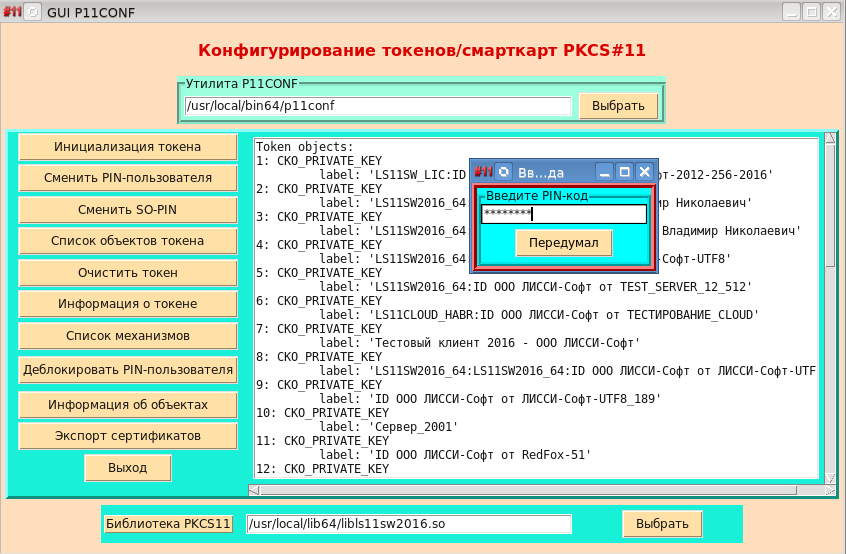Viewport: 846px width, 554px height.
Task: Click the horizontal scrollbar left arrow
Action: (254, 490)
